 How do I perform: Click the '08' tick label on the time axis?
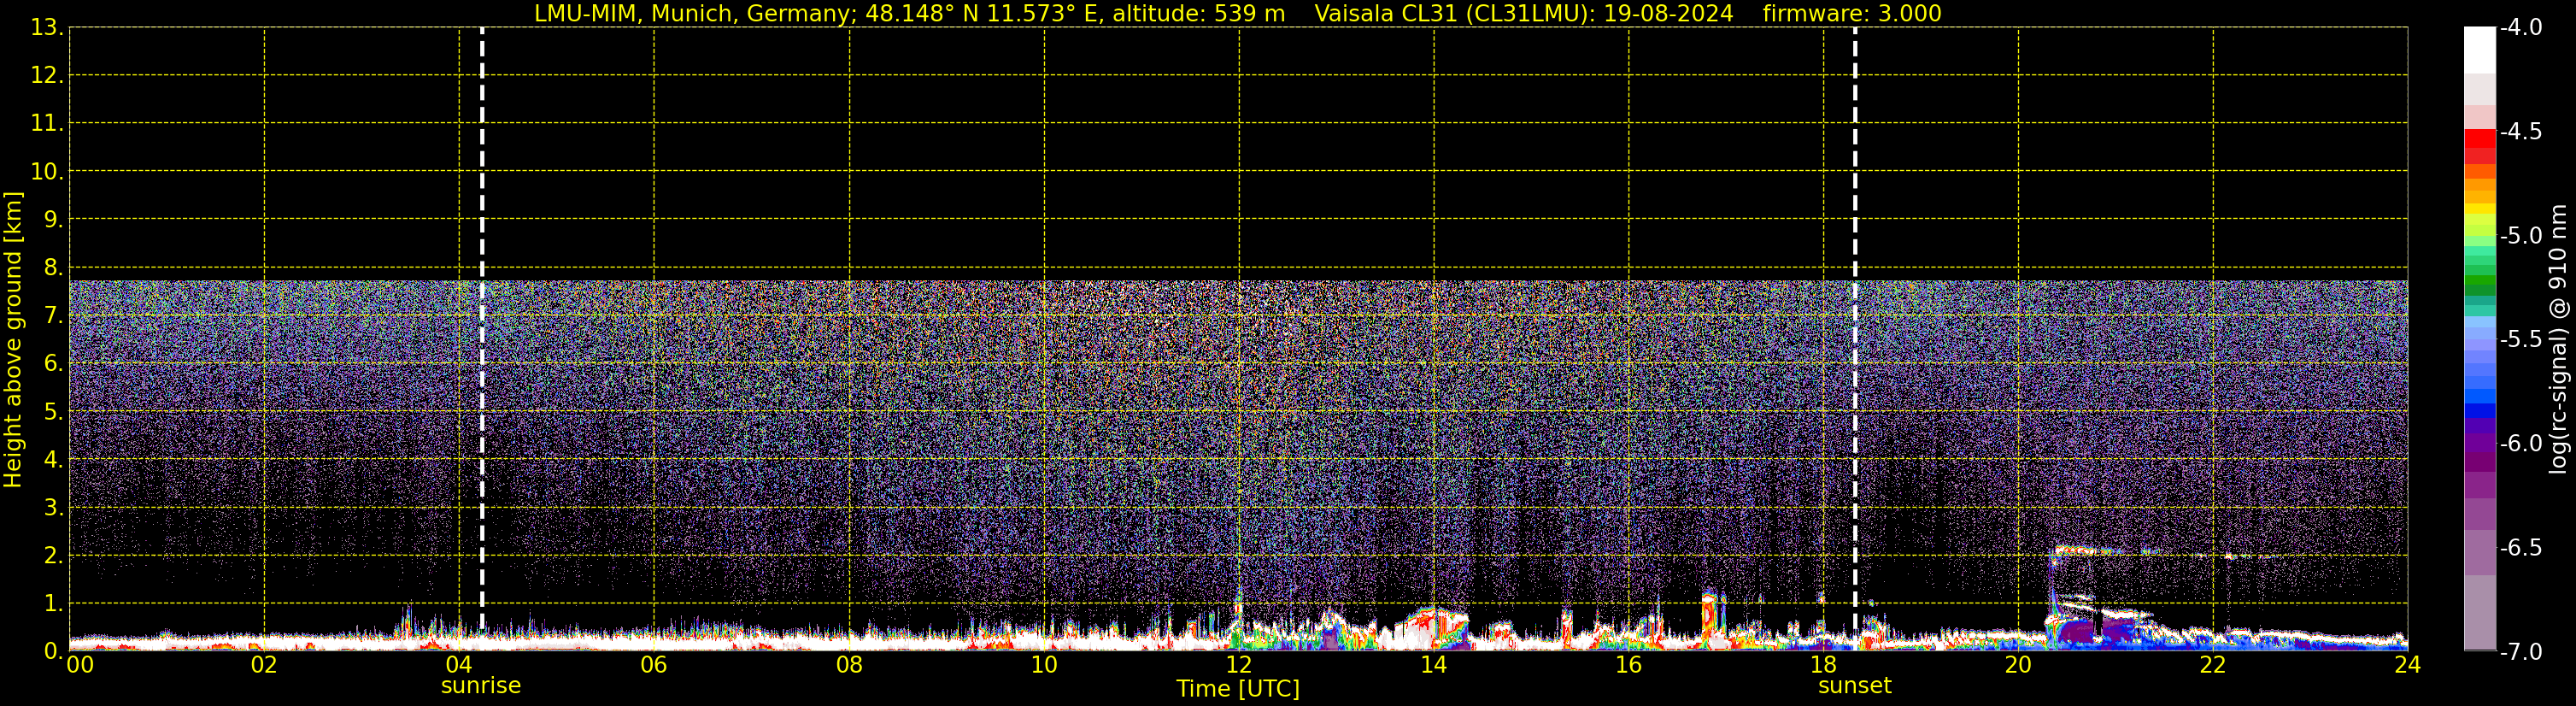[849, 665]
